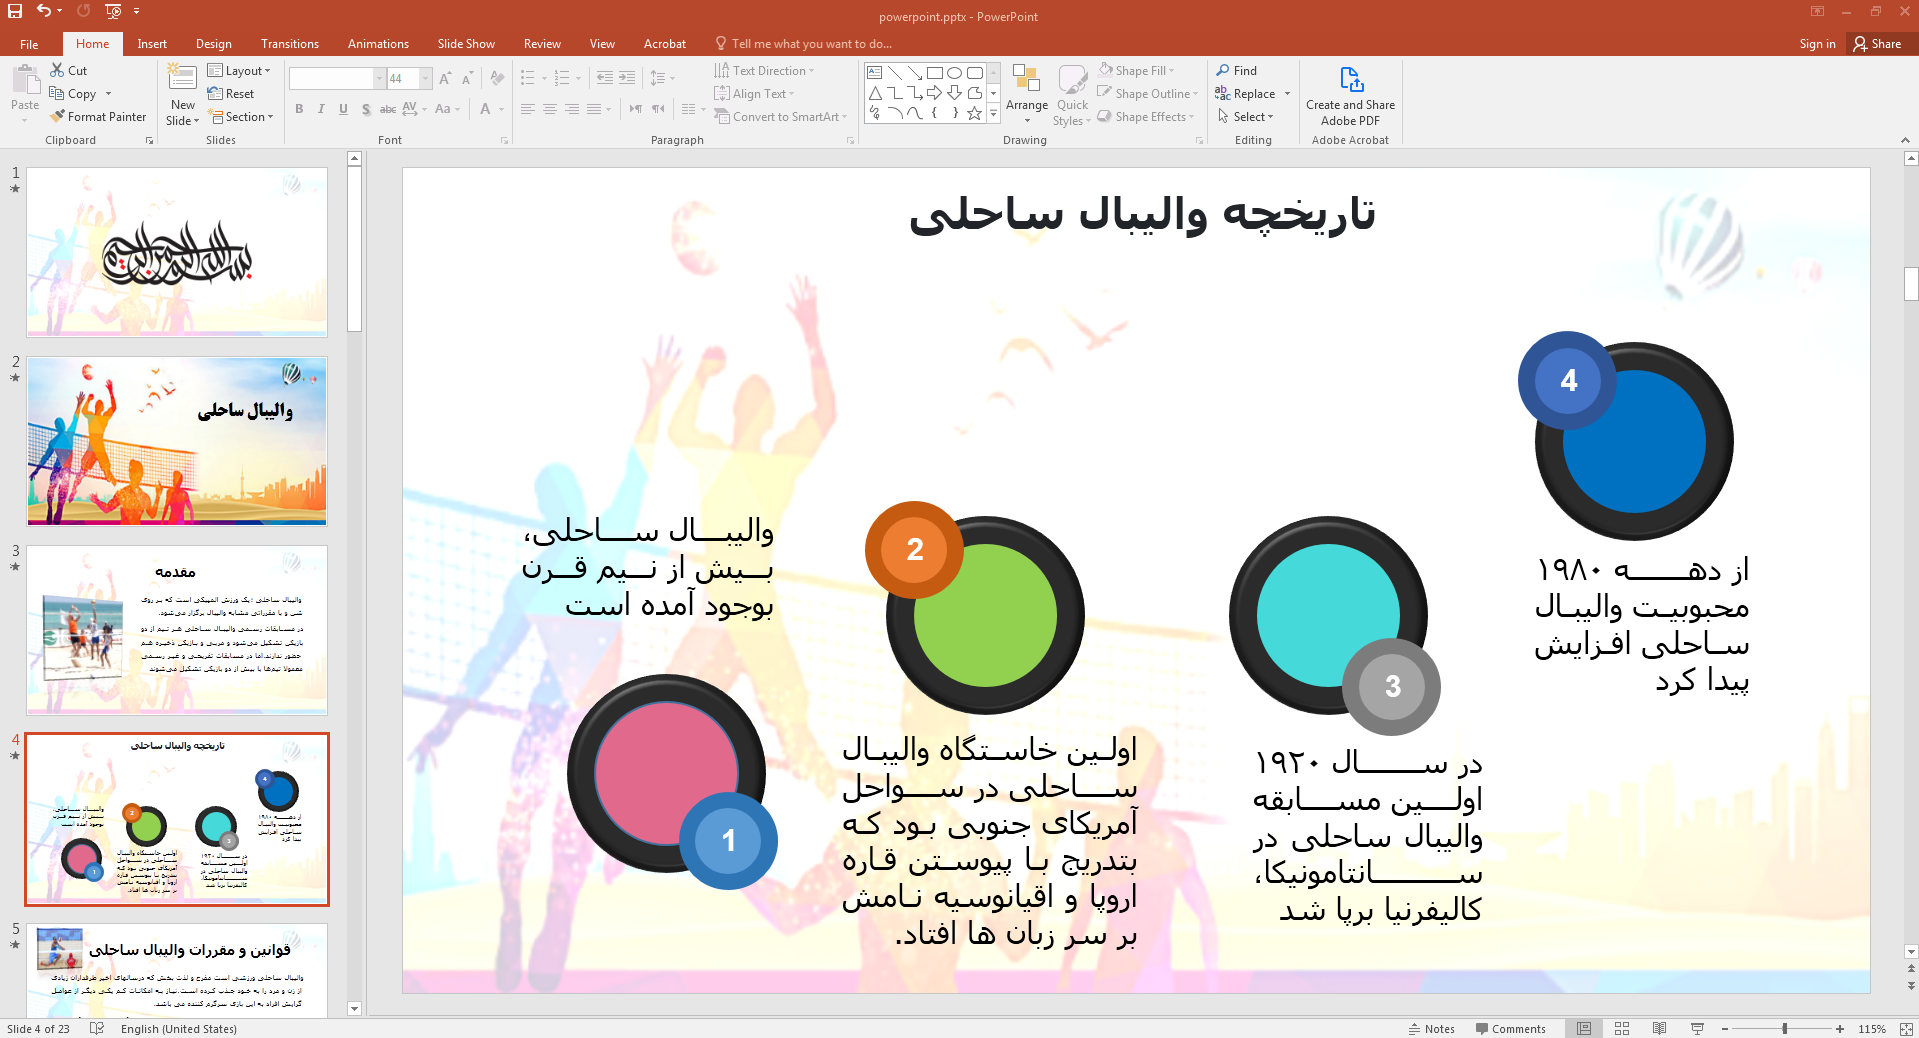Screen dimensions: 1919x1038
Task: Click Convert to SmartArt button
Action: click(780, 117)
